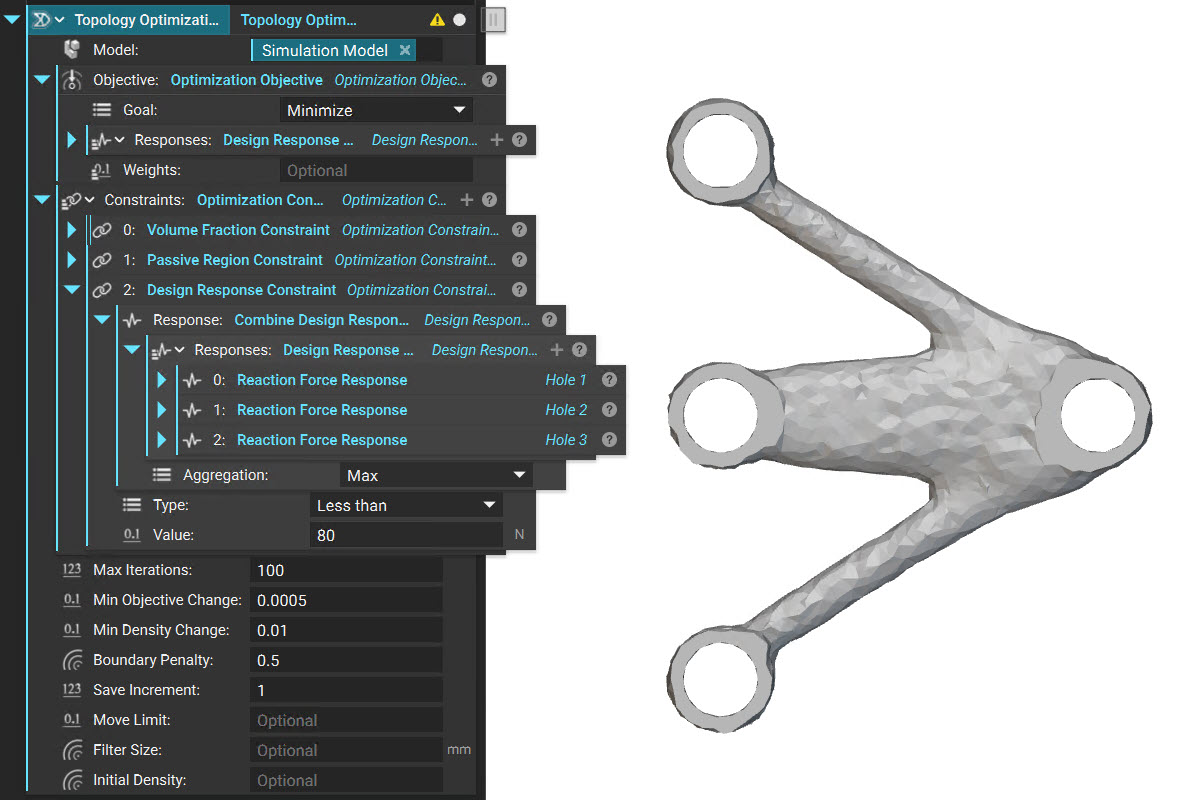
Task: Collapse the Design Response Constraint item
Action: point(72,290)
